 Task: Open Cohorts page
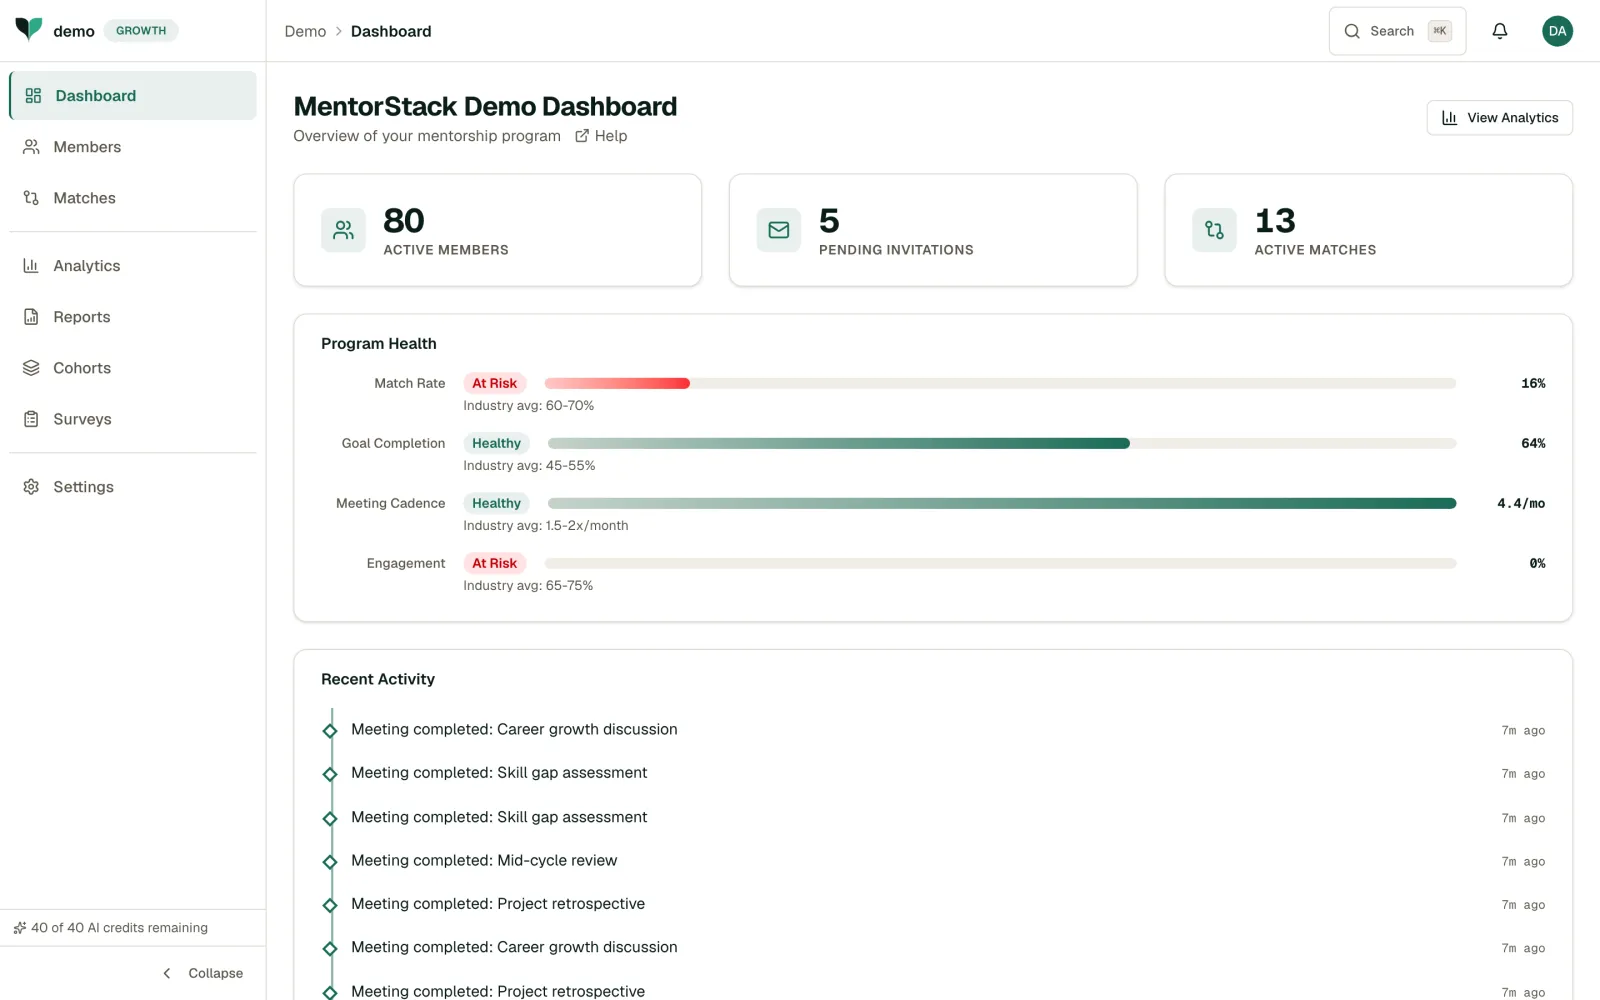(133, 368)
